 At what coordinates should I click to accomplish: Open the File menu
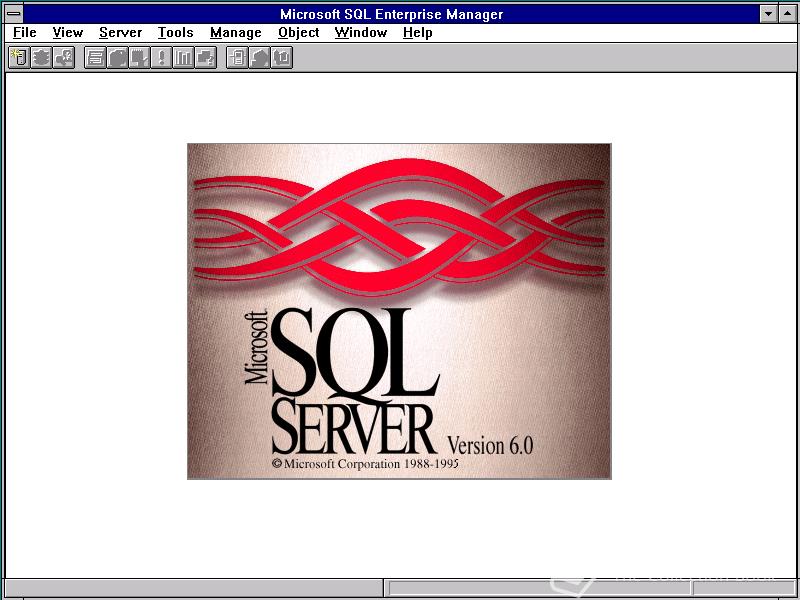[24, 33]
